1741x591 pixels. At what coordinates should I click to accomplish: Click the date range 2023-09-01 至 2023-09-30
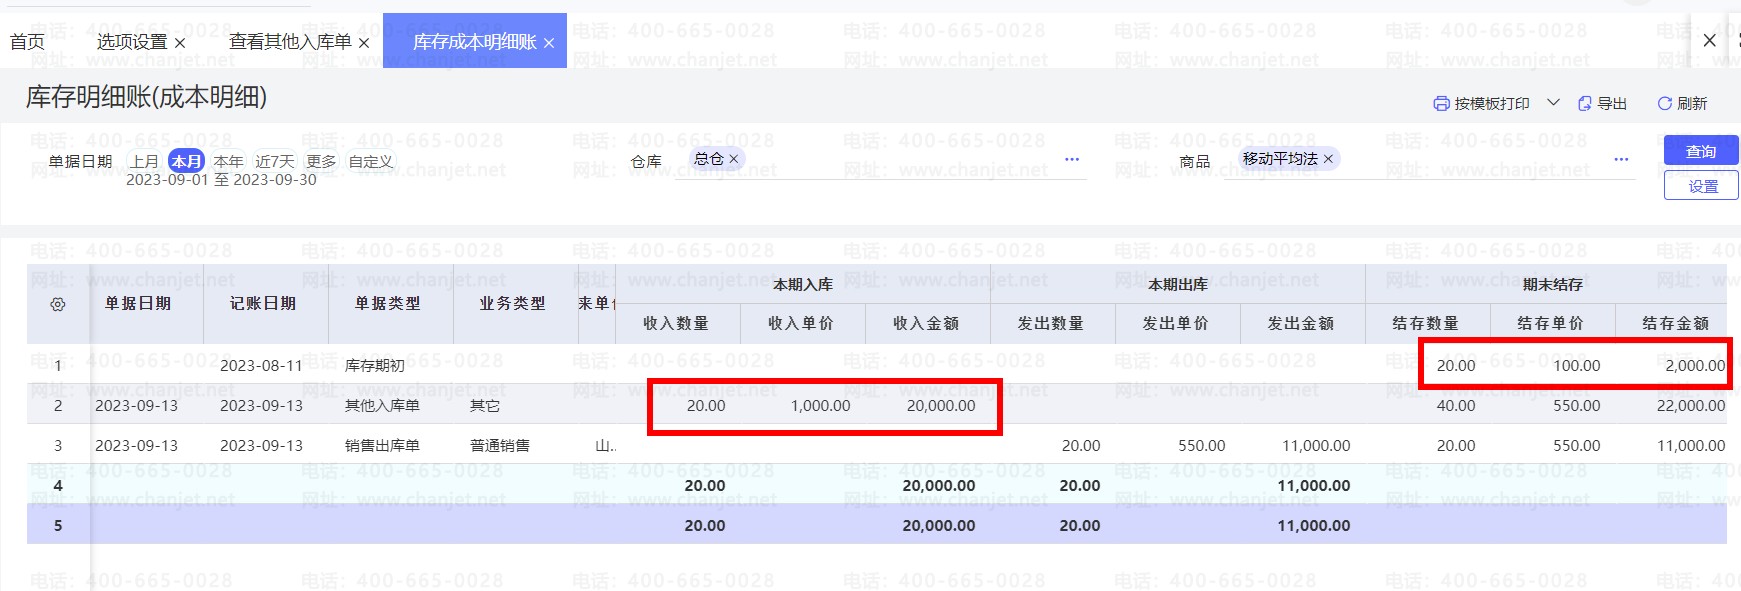(221, 180)
